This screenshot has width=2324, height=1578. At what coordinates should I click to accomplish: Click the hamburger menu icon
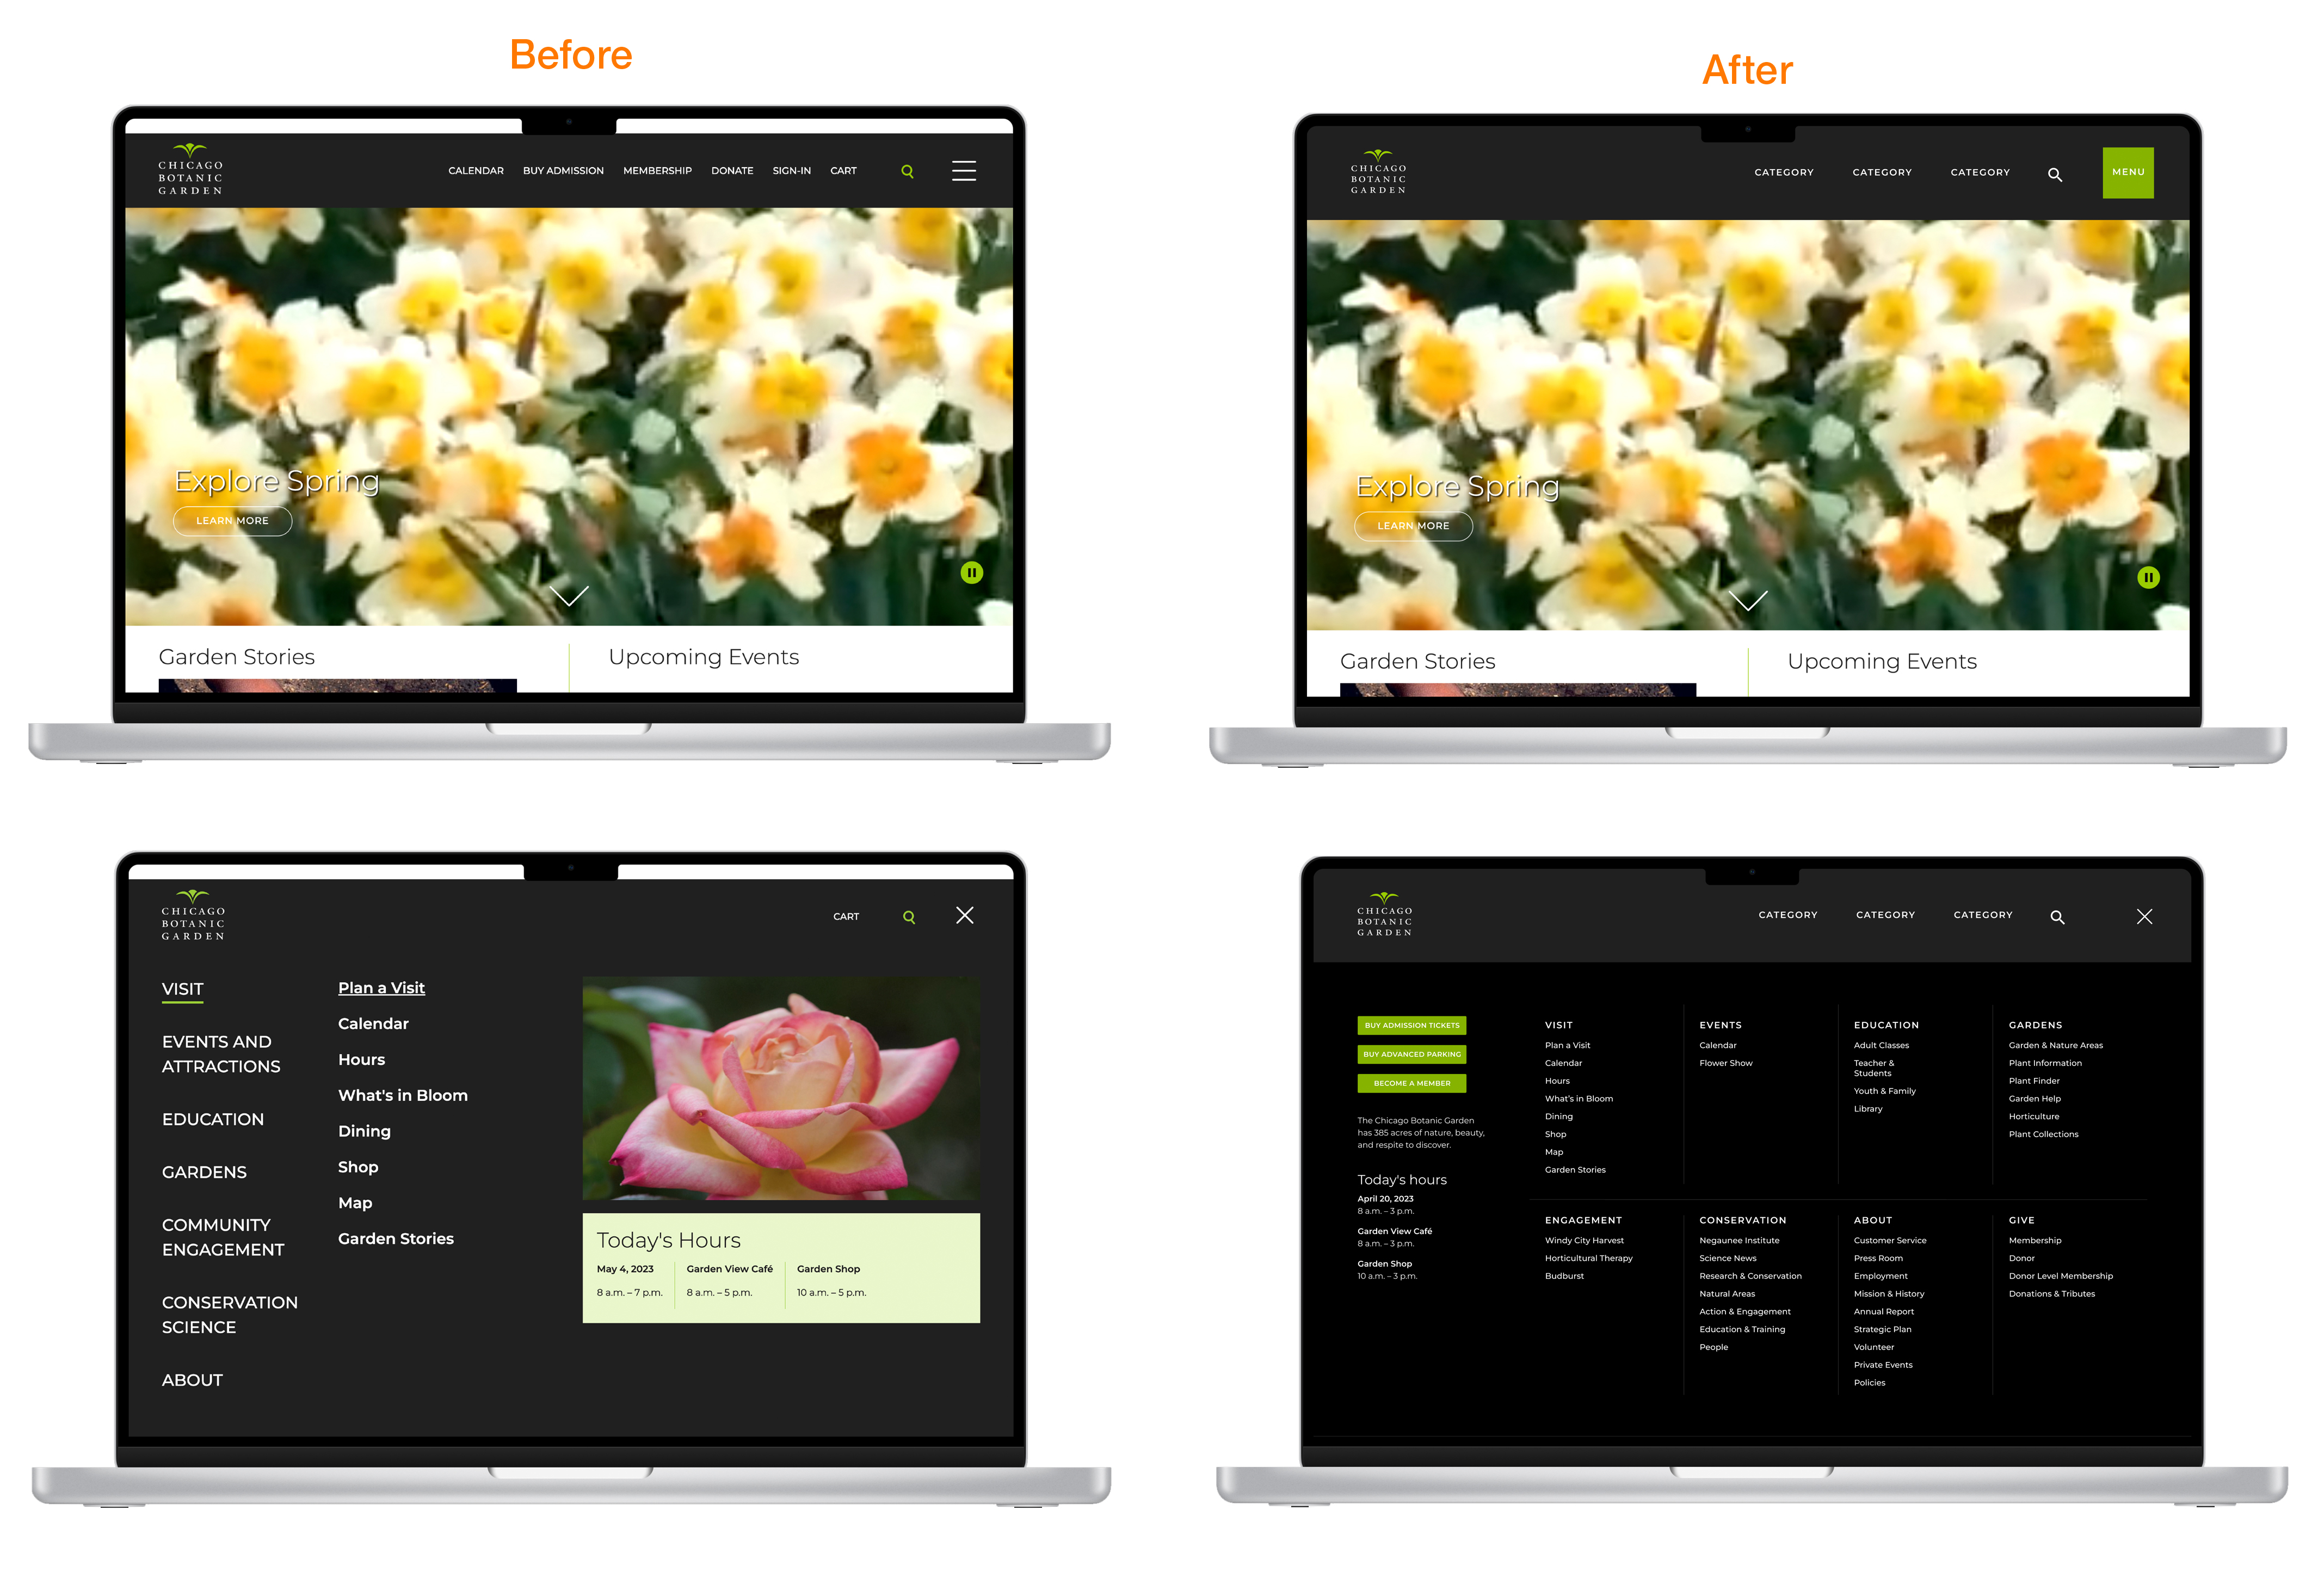pyautogui.click(x=965, y=171)
